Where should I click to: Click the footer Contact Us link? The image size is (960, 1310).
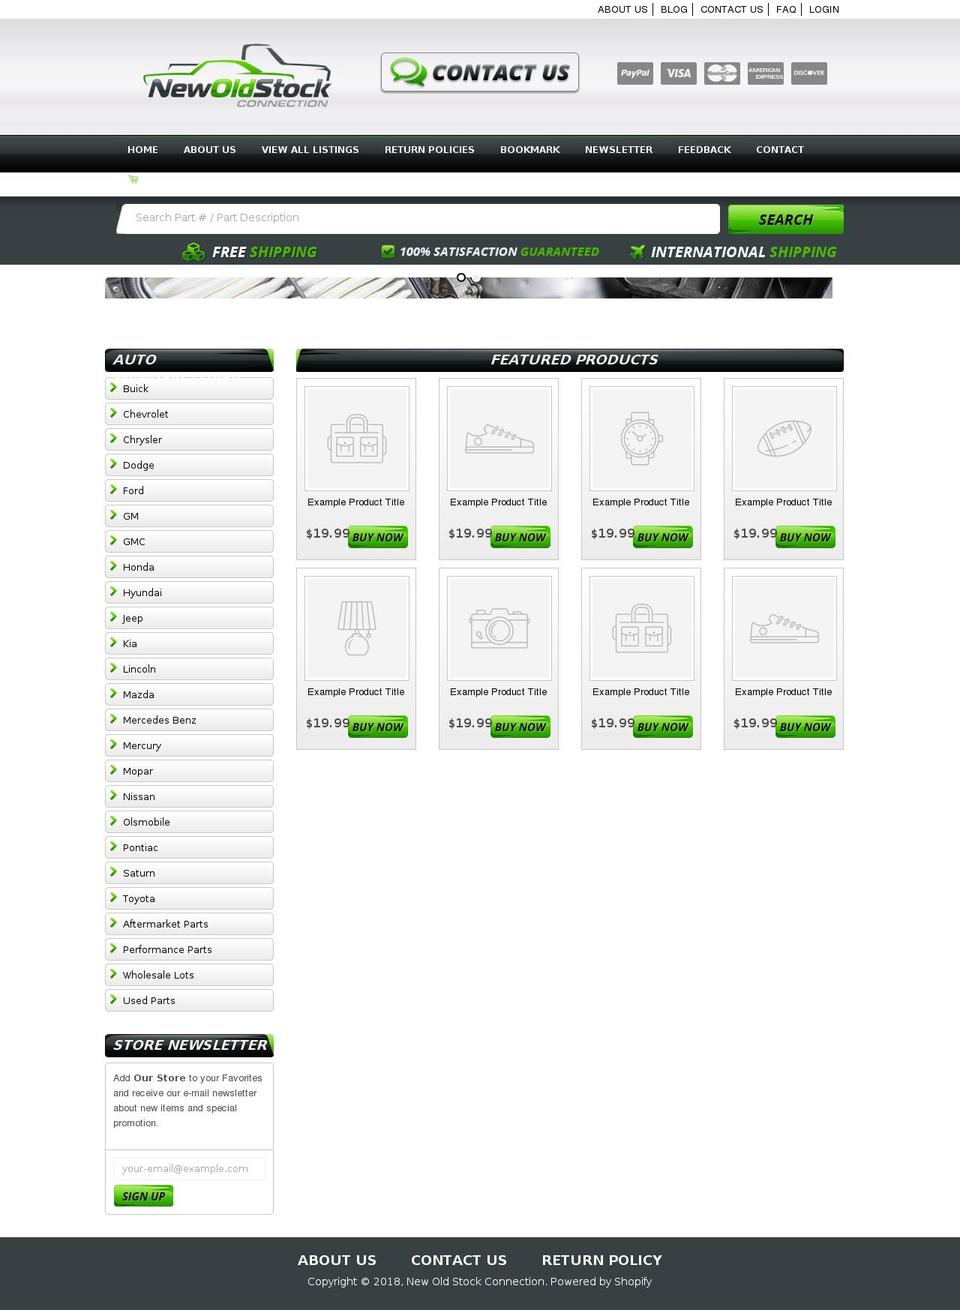pos(459,1260)
